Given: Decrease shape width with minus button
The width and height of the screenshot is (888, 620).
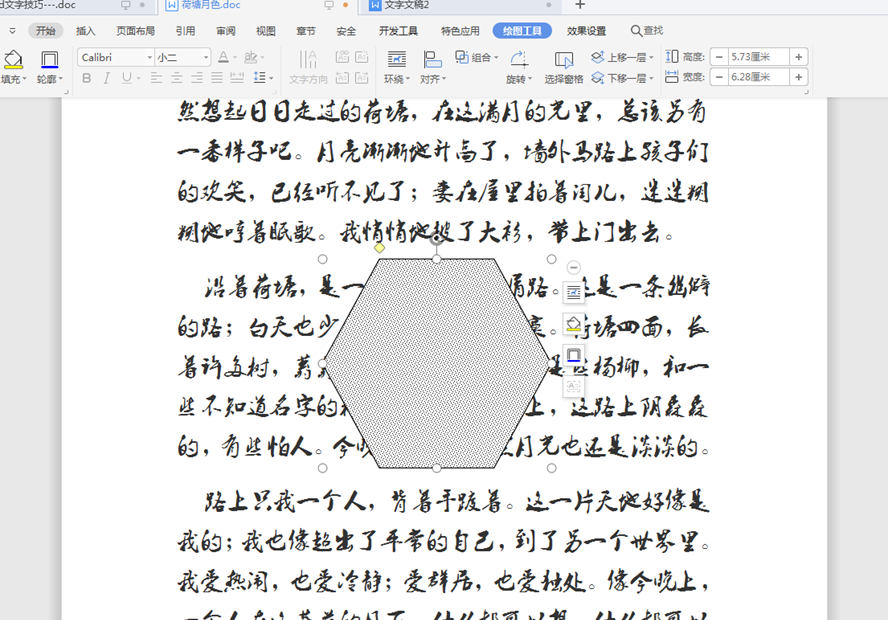Looking at the screenshot, I should 719,77.
